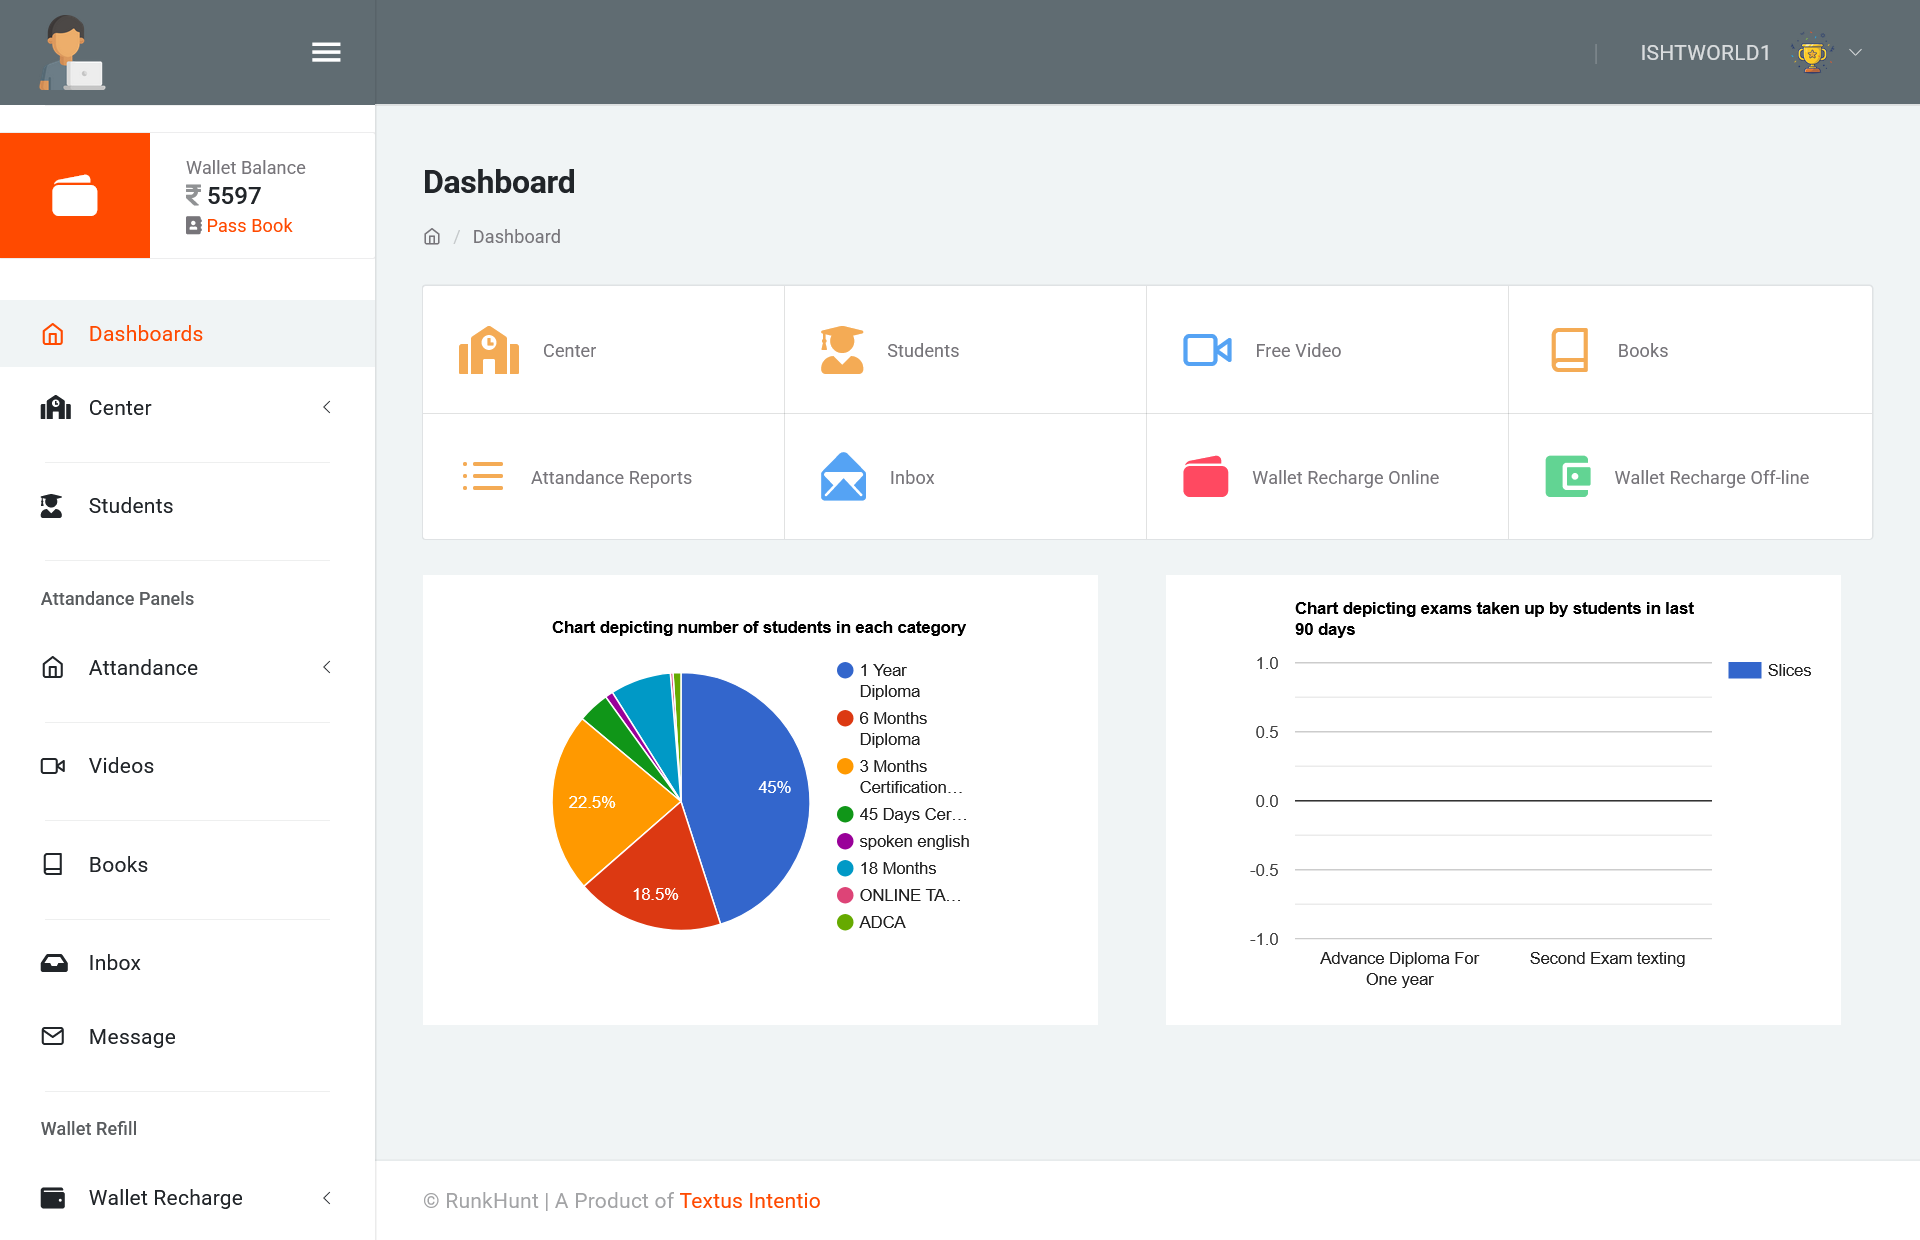Select Dashboards in the sidebar
Image resolution: width=1920 pixels, height=1240 pixels.
[145, 334]
